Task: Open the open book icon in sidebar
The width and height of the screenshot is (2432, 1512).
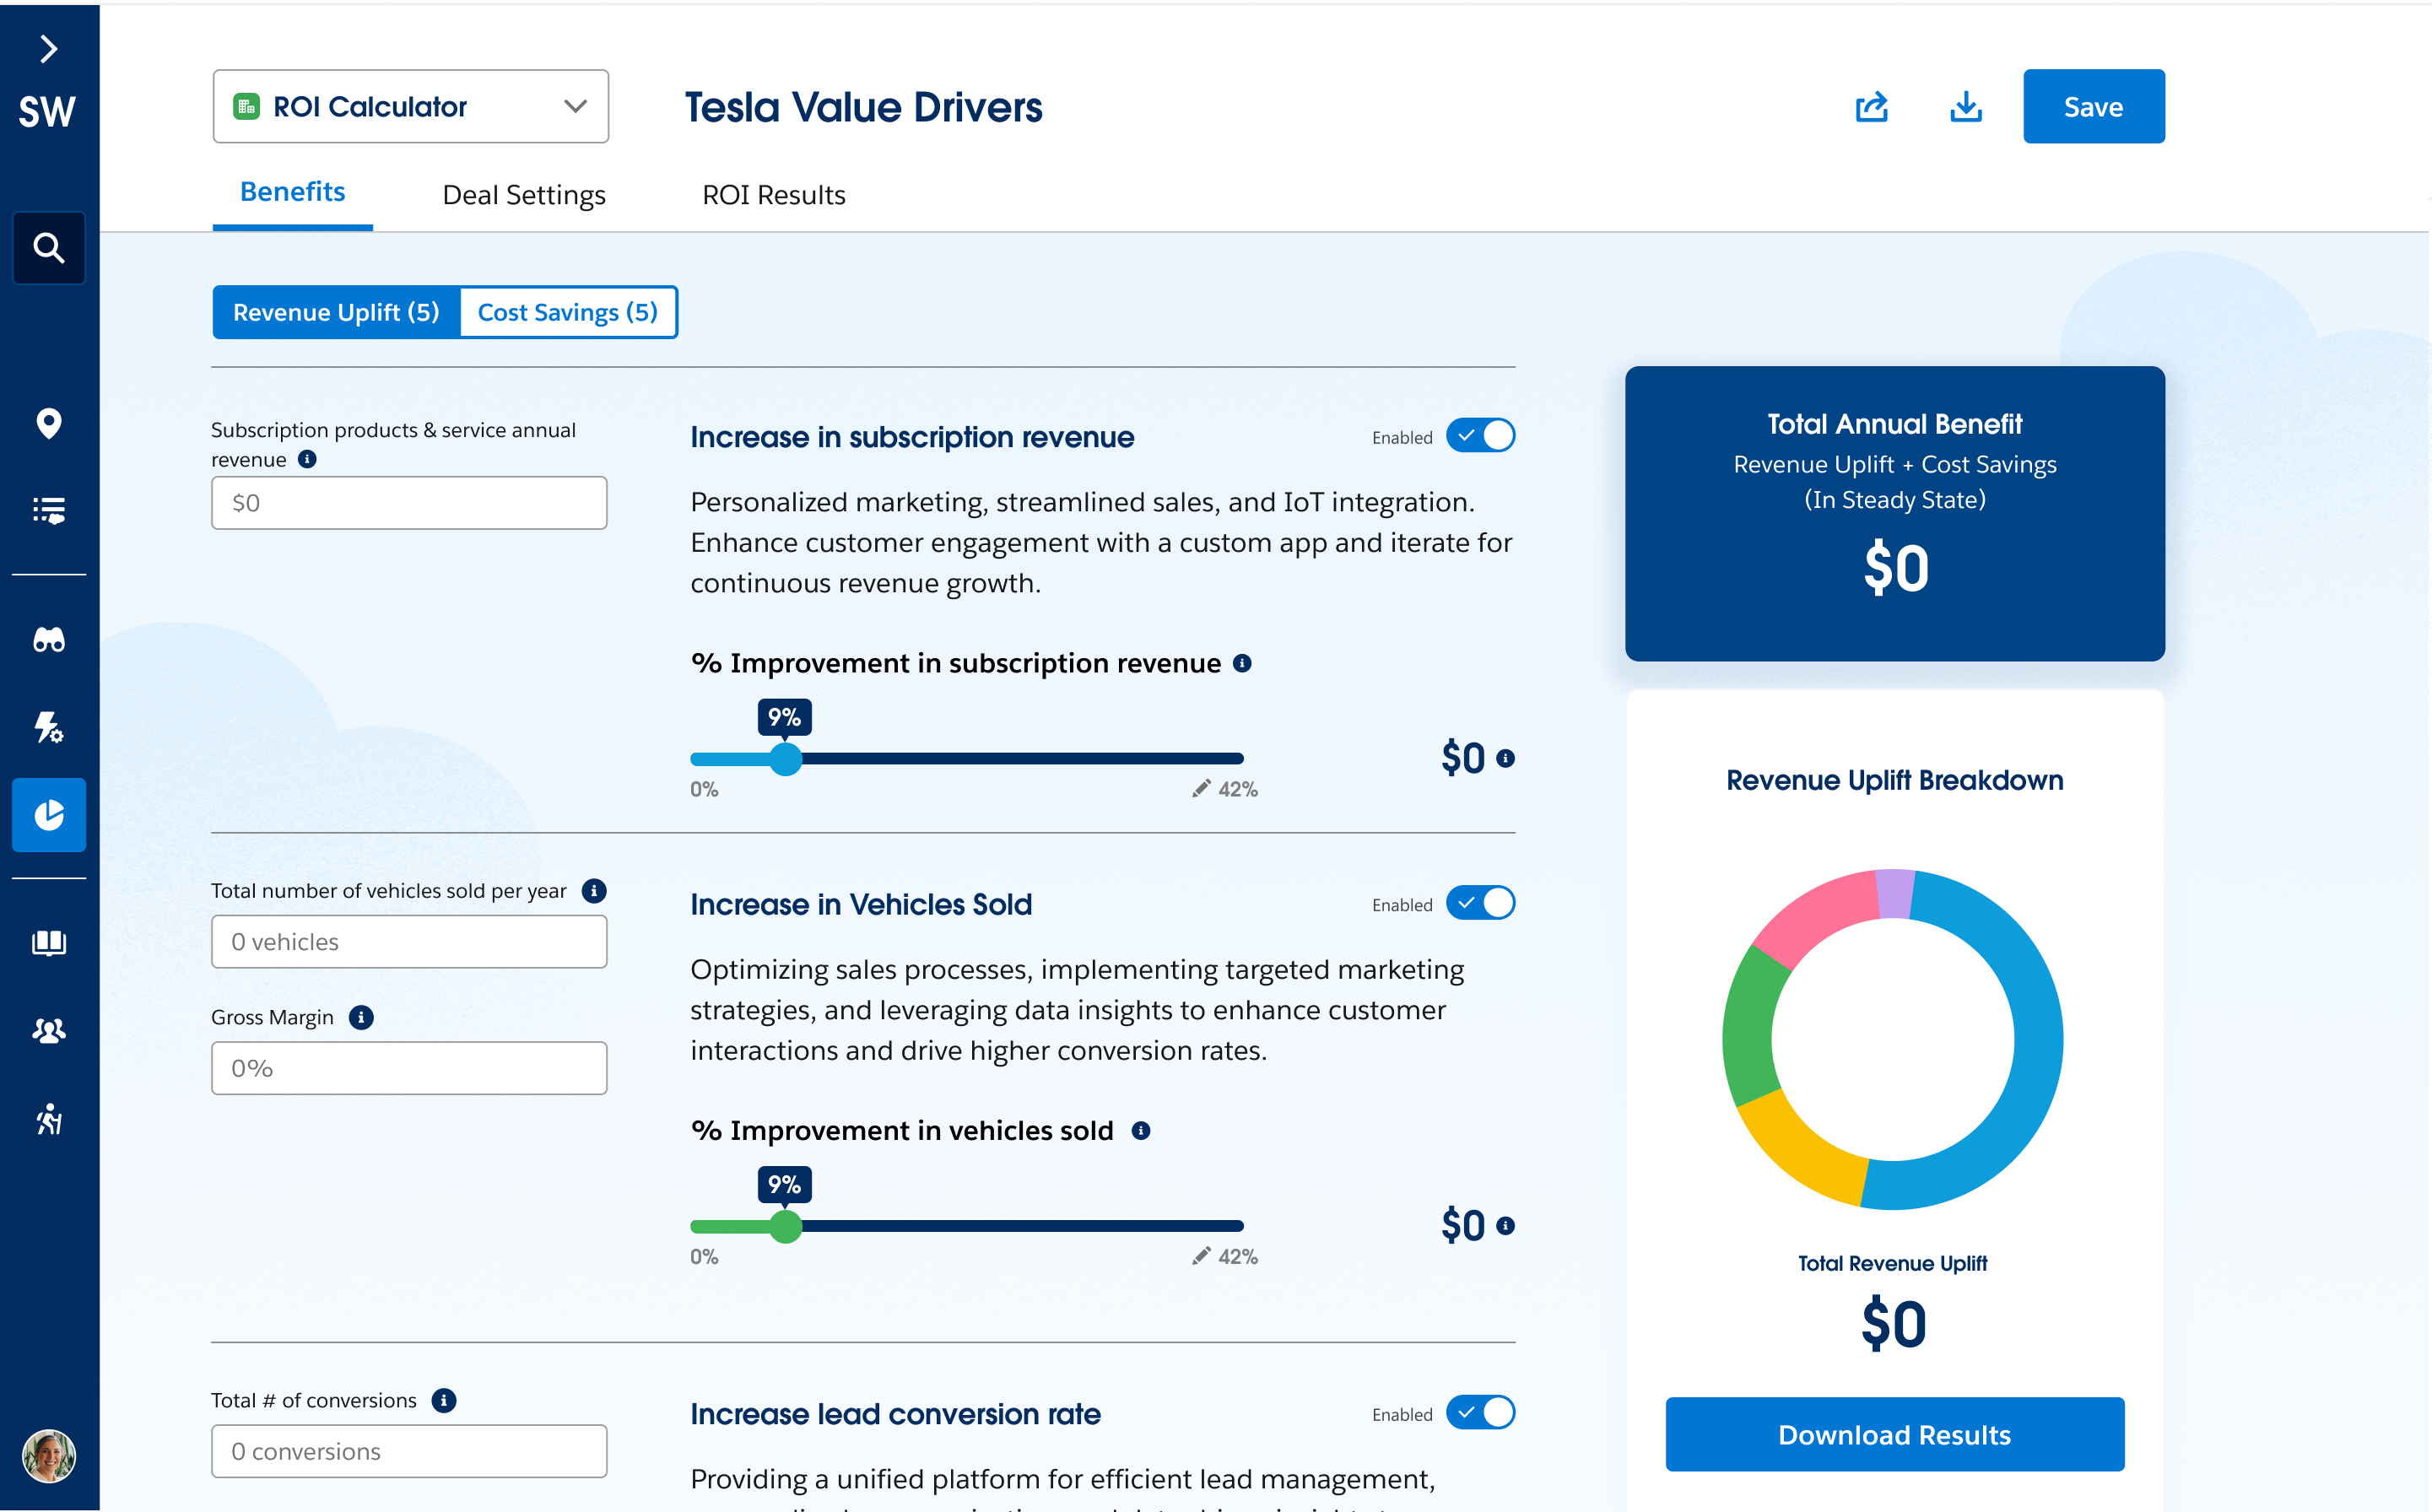Action: coord(49,943)
